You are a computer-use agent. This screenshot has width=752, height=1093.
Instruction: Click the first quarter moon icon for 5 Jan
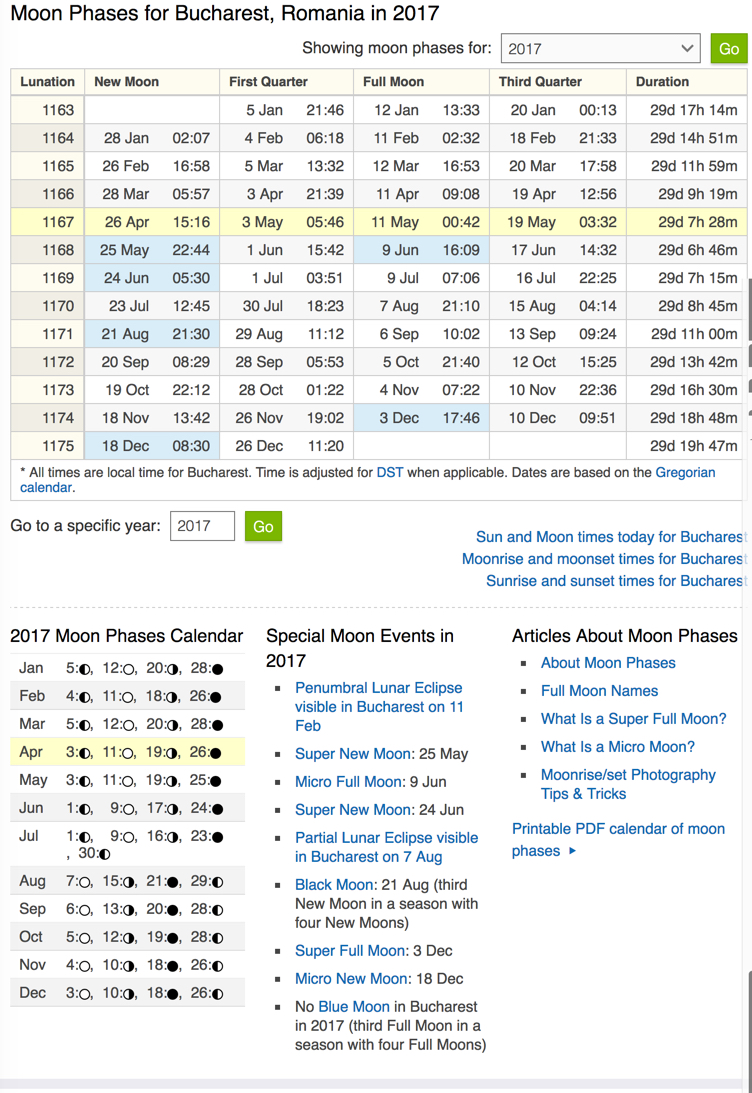85,668
